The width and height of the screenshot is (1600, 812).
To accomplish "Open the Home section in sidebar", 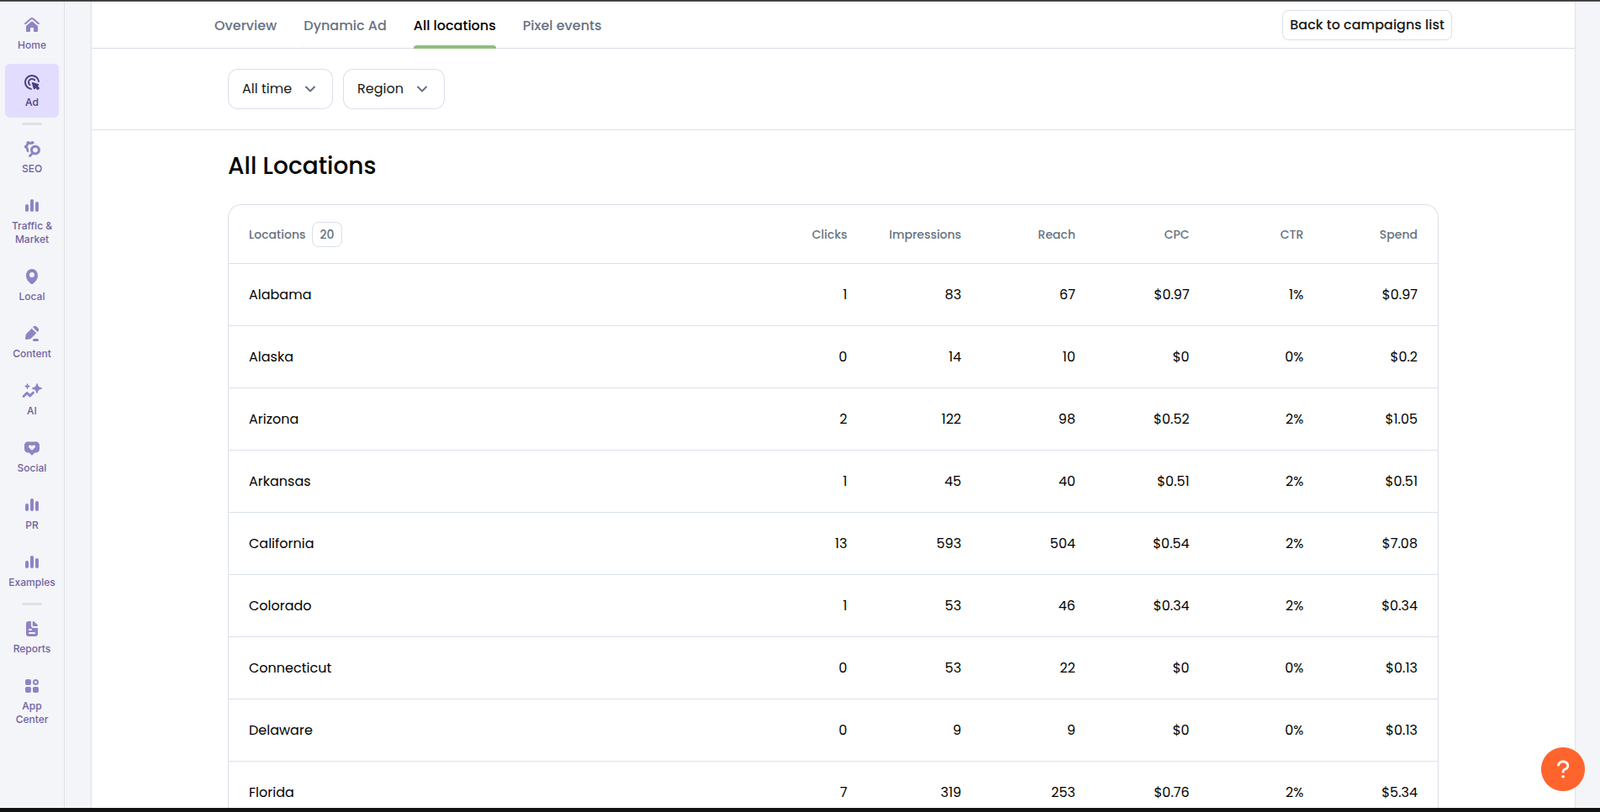I will (x=32, y=33).
